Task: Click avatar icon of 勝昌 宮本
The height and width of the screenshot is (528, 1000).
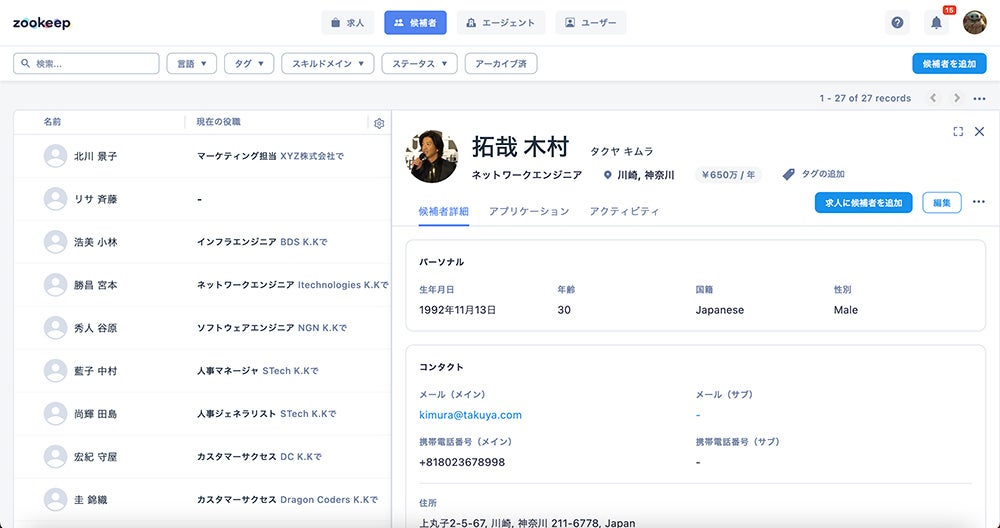Action: point(55,285)
